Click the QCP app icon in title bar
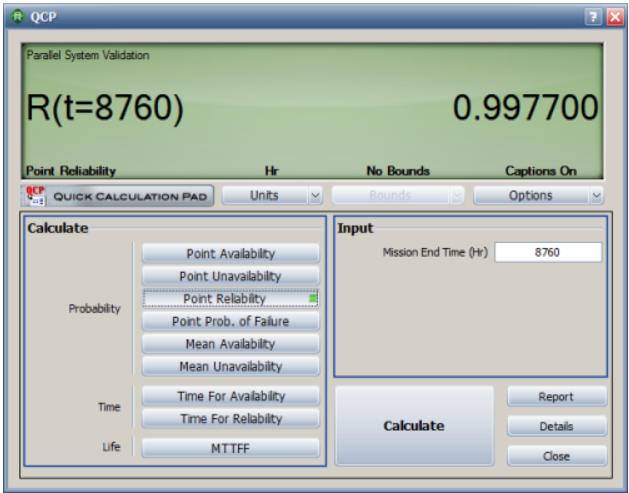The width and height of the screenshot is (629, 493). [x=18, y=16]
